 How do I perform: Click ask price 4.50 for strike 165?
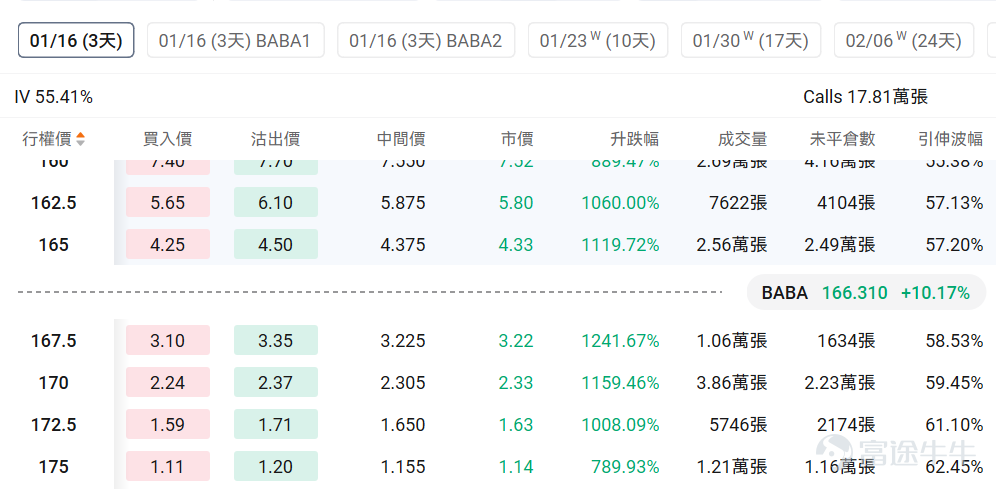point(276,244)
